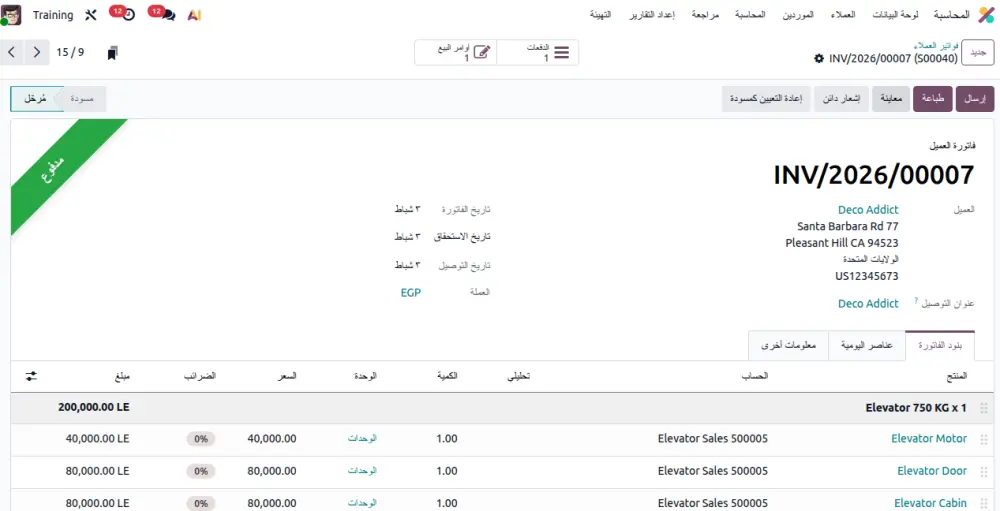The width and height of the screenshot is (1000, 511).
Task: Click the Send (إرسال) button
Action: point(974,99)
